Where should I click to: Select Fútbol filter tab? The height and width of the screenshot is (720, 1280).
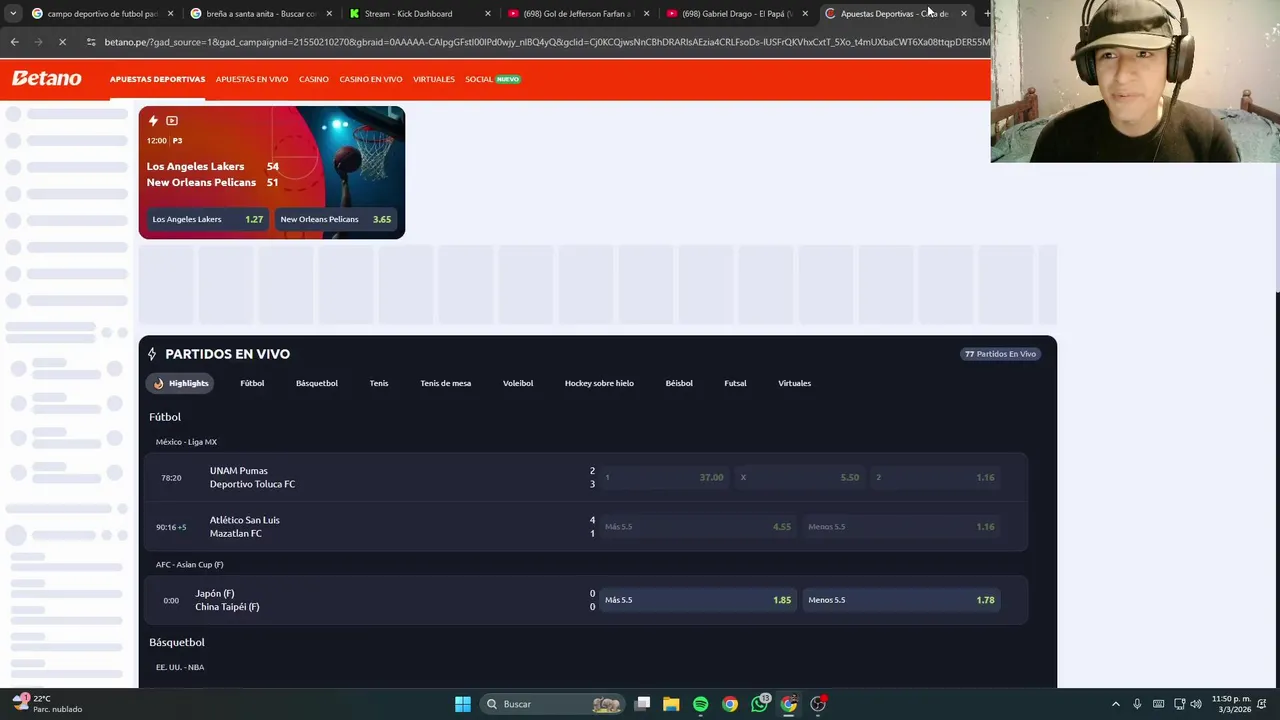(x=252, y=383)
